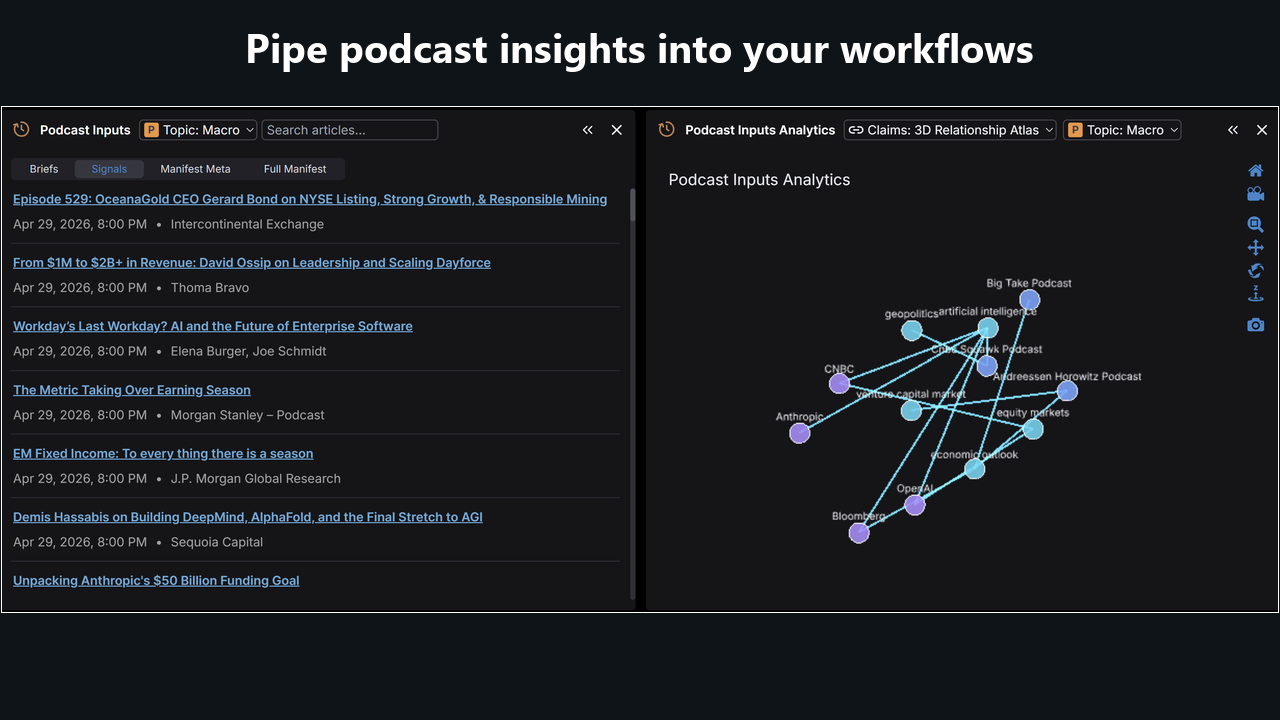Open the Workday's Last Workday? link
This screenshot has width=1280, height=720.
pos(213,326)
